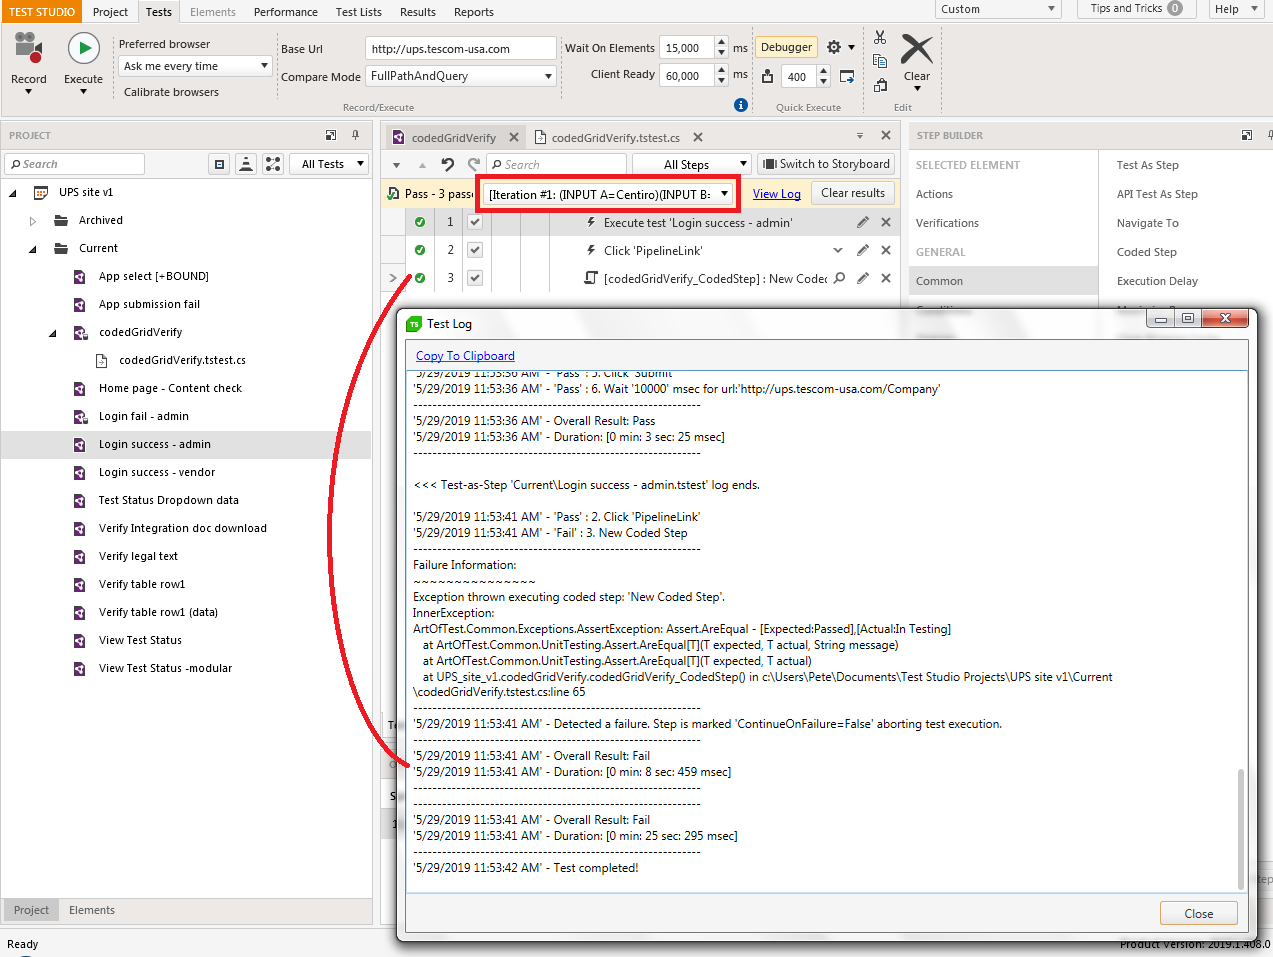Click the cut scissors icon
The image size is (1273, 957).
click(x=880, y=37)
